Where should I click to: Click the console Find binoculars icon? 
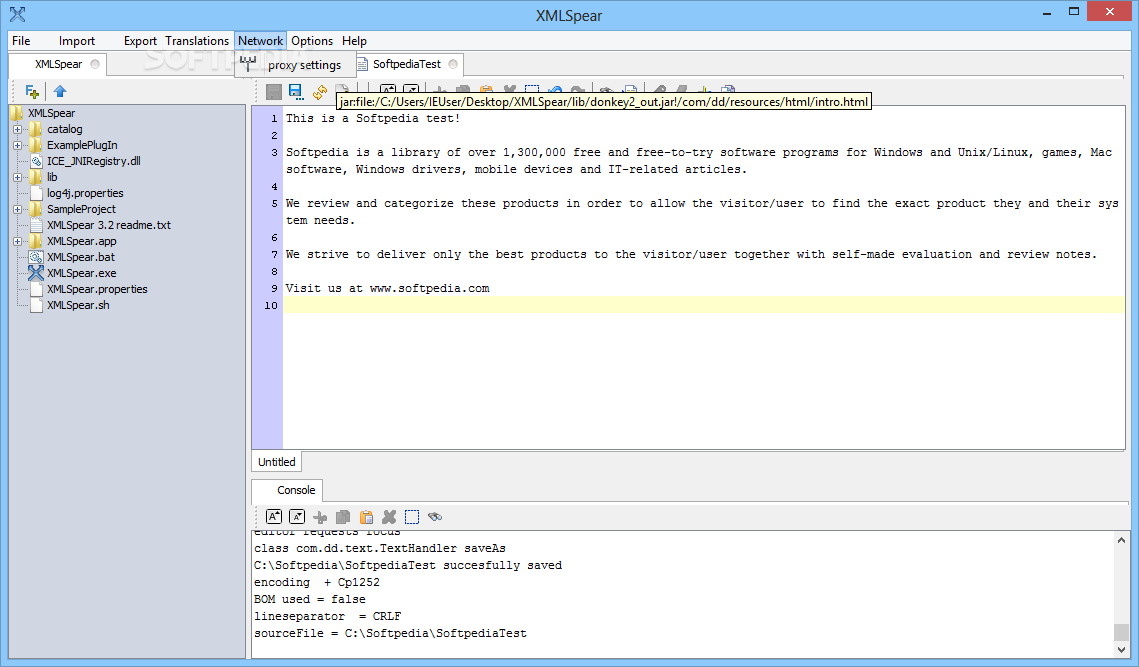(x=435, y=517)
